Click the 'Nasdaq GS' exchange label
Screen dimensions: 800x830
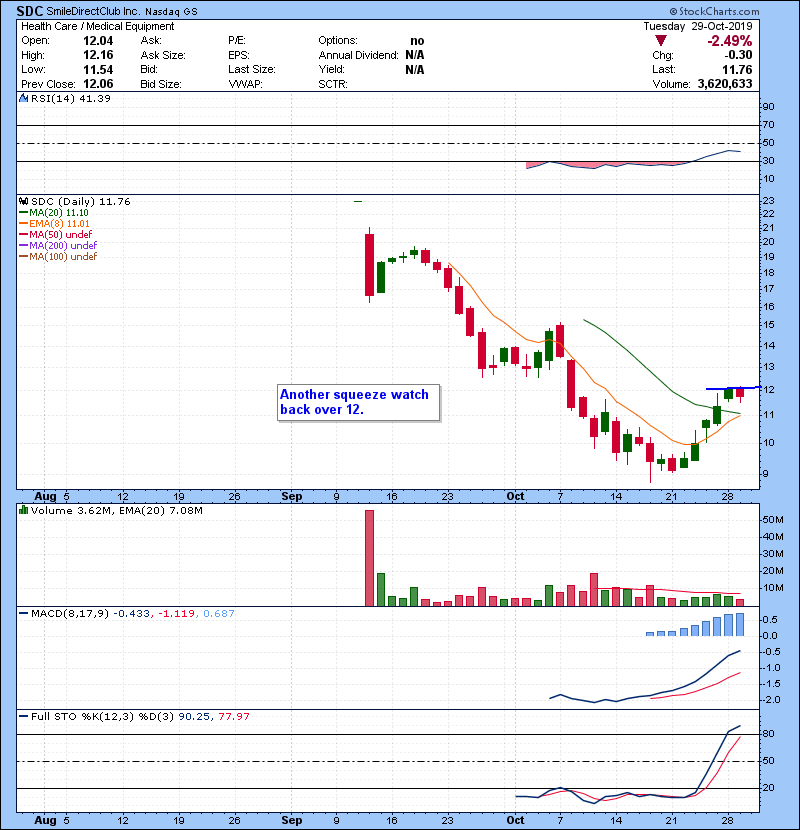172,11
